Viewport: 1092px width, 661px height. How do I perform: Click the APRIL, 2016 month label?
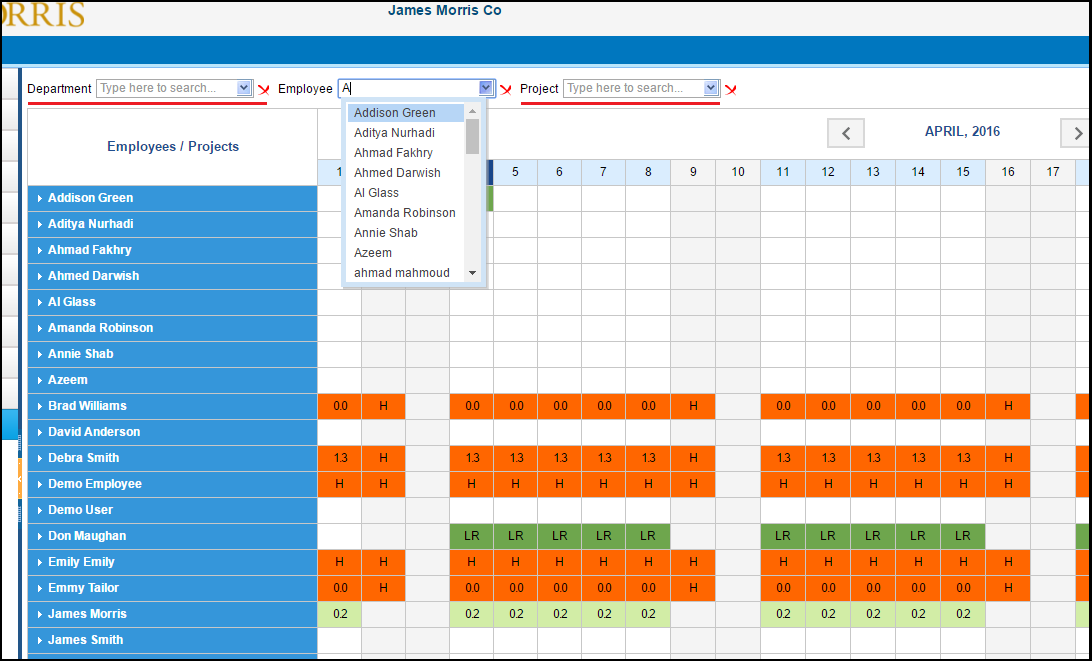pos(962,132)
